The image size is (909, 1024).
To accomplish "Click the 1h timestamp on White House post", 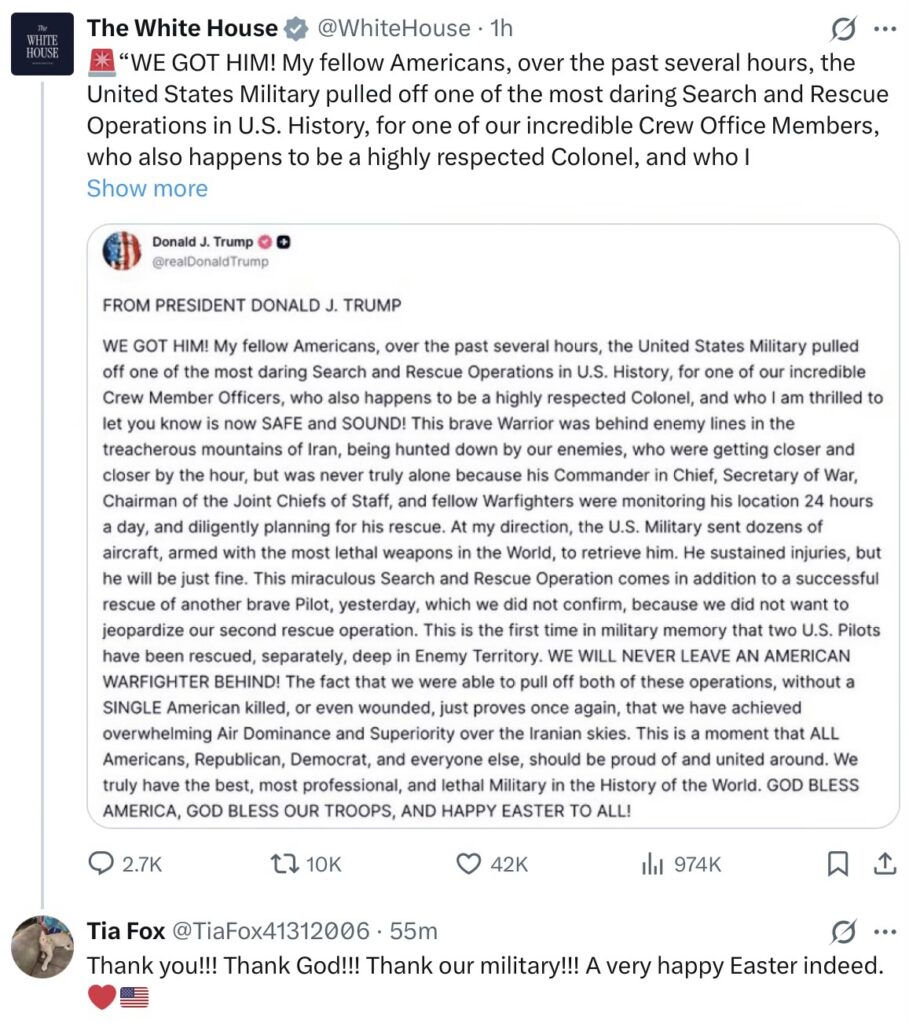I will [500, 29].
